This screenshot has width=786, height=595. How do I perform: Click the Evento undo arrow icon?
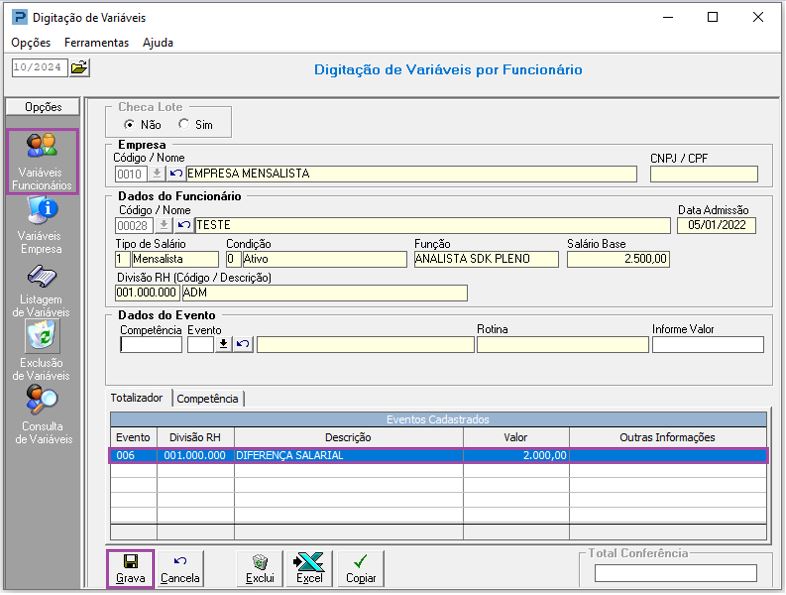(243, 344)
